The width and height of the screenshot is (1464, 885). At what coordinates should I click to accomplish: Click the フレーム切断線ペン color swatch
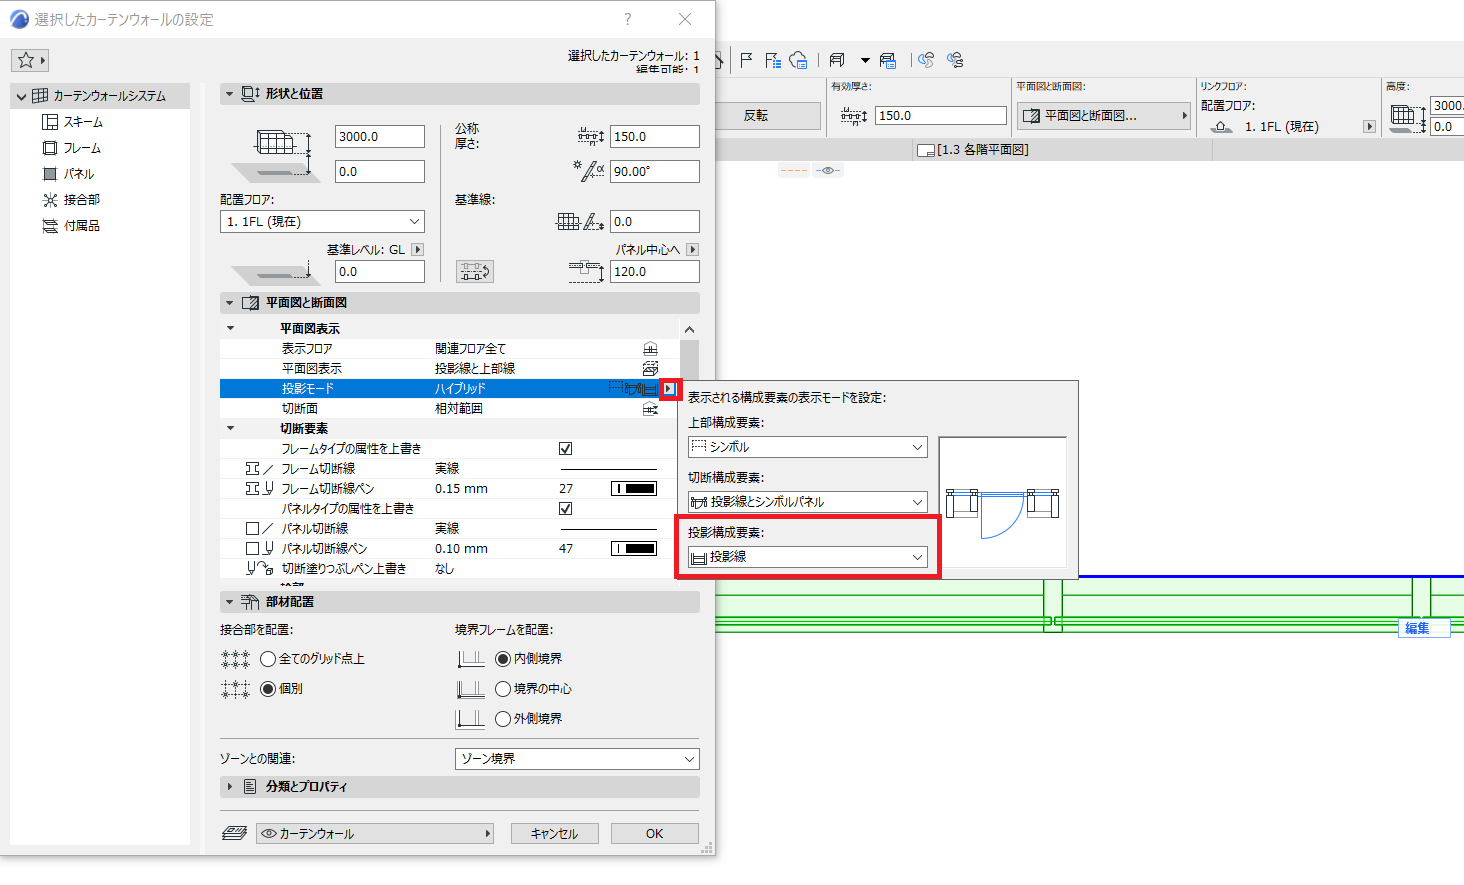(x=634, y=489)
